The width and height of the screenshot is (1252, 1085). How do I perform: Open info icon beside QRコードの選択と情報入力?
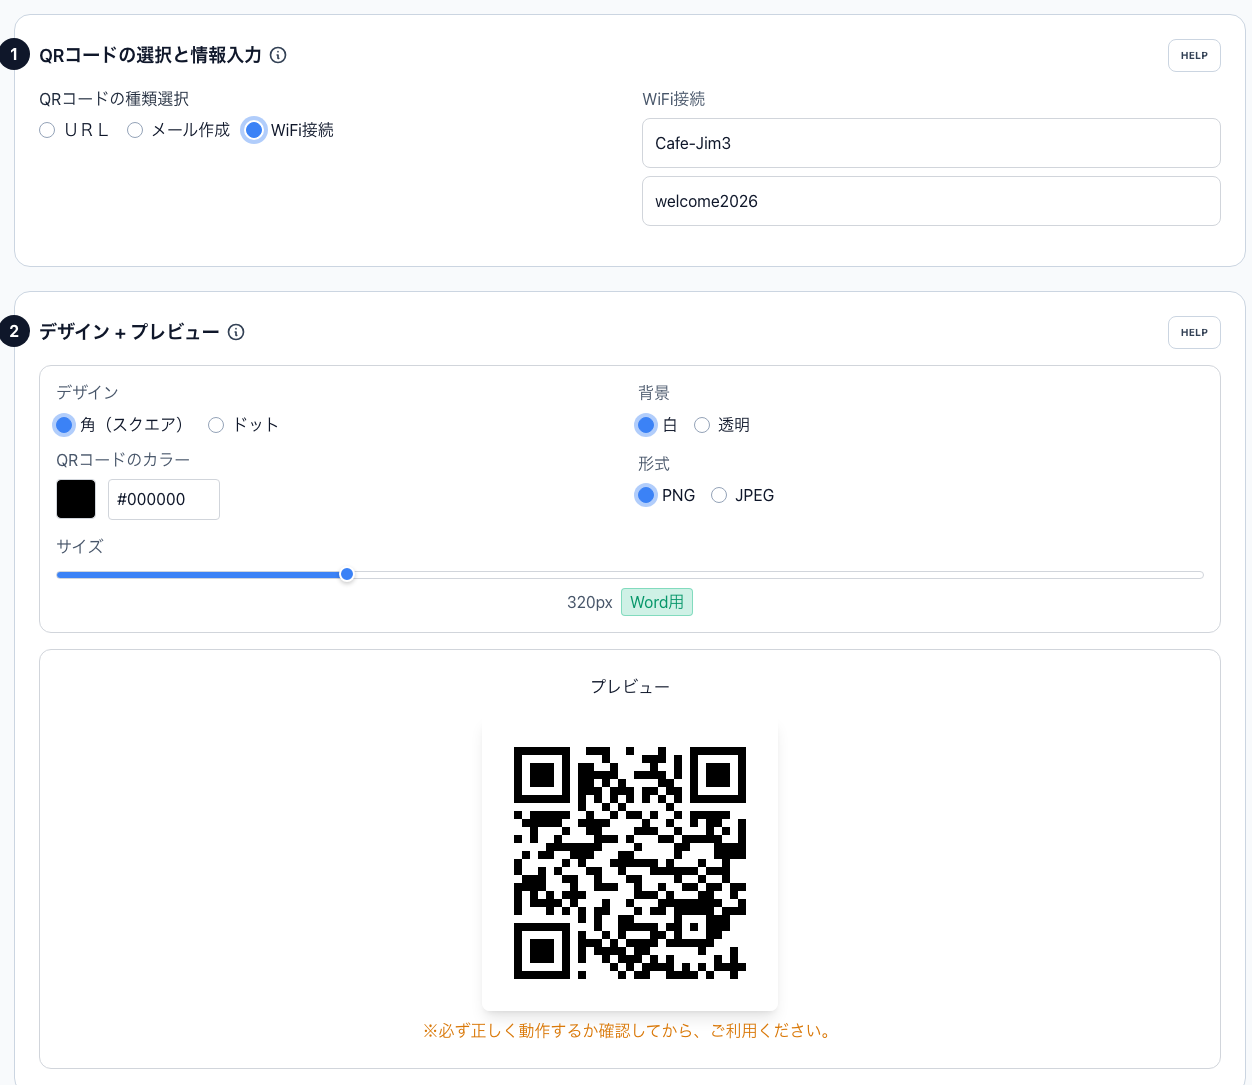click(278, 55)
